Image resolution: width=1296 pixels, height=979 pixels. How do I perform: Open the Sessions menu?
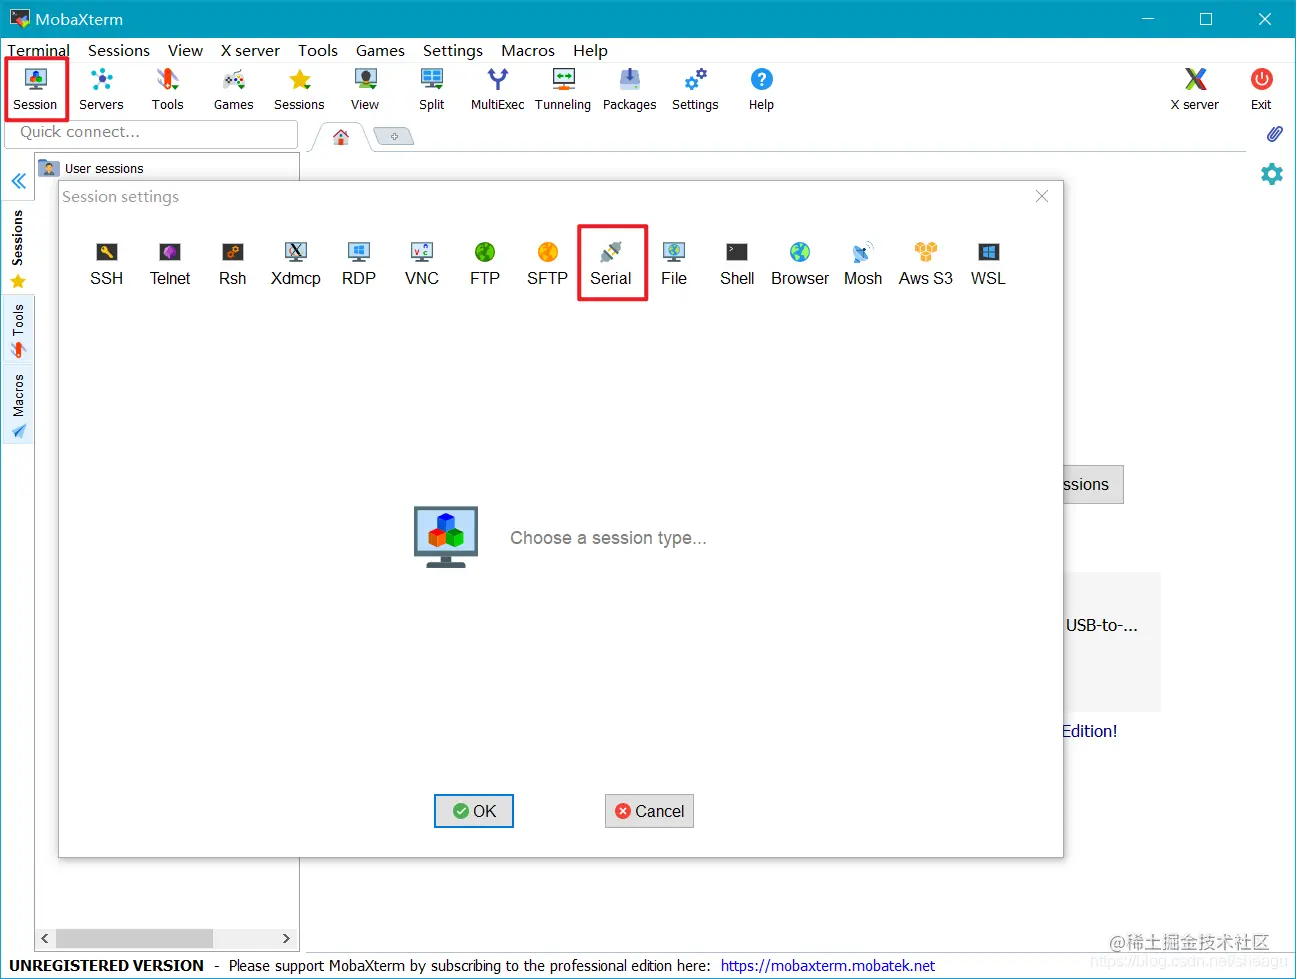[119, 50]
